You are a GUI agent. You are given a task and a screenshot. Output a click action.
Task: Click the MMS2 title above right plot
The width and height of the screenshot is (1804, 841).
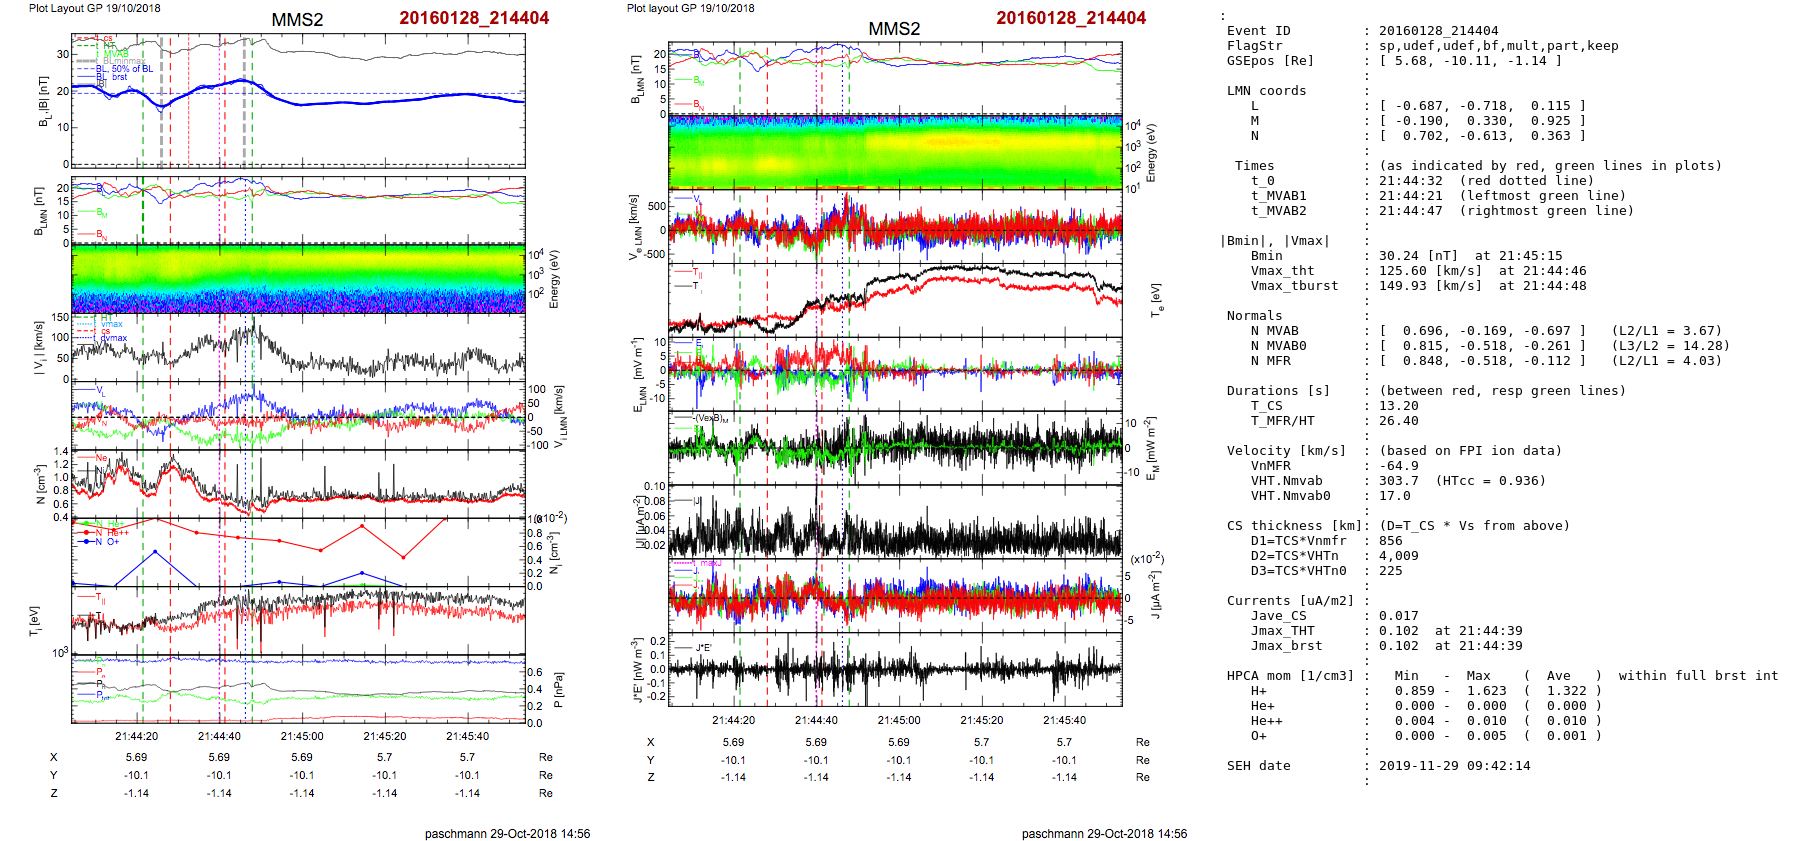[x=893, y=29]
